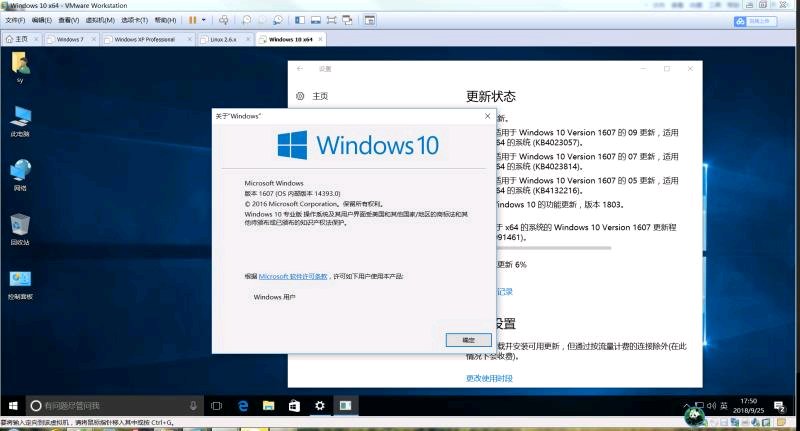This screenshot has height=431, width=800.
Task: Click the back arrow in Settings window
Action: [300, 68]
